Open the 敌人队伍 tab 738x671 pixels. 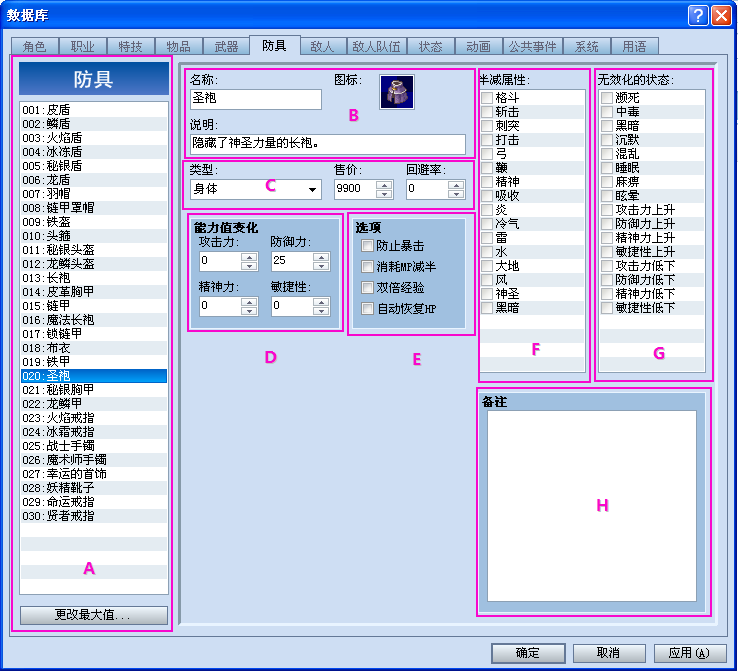[x=377, y=47]
